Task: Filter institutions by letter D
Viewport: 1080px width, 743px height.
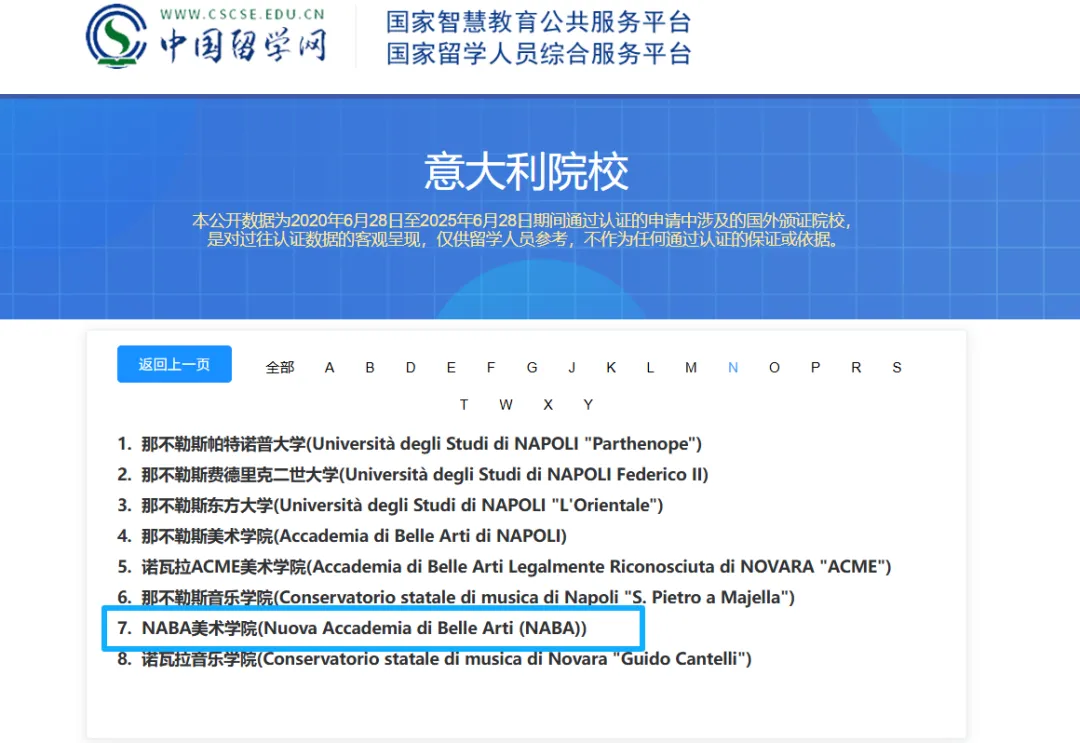Action: (x=411, y=368)
